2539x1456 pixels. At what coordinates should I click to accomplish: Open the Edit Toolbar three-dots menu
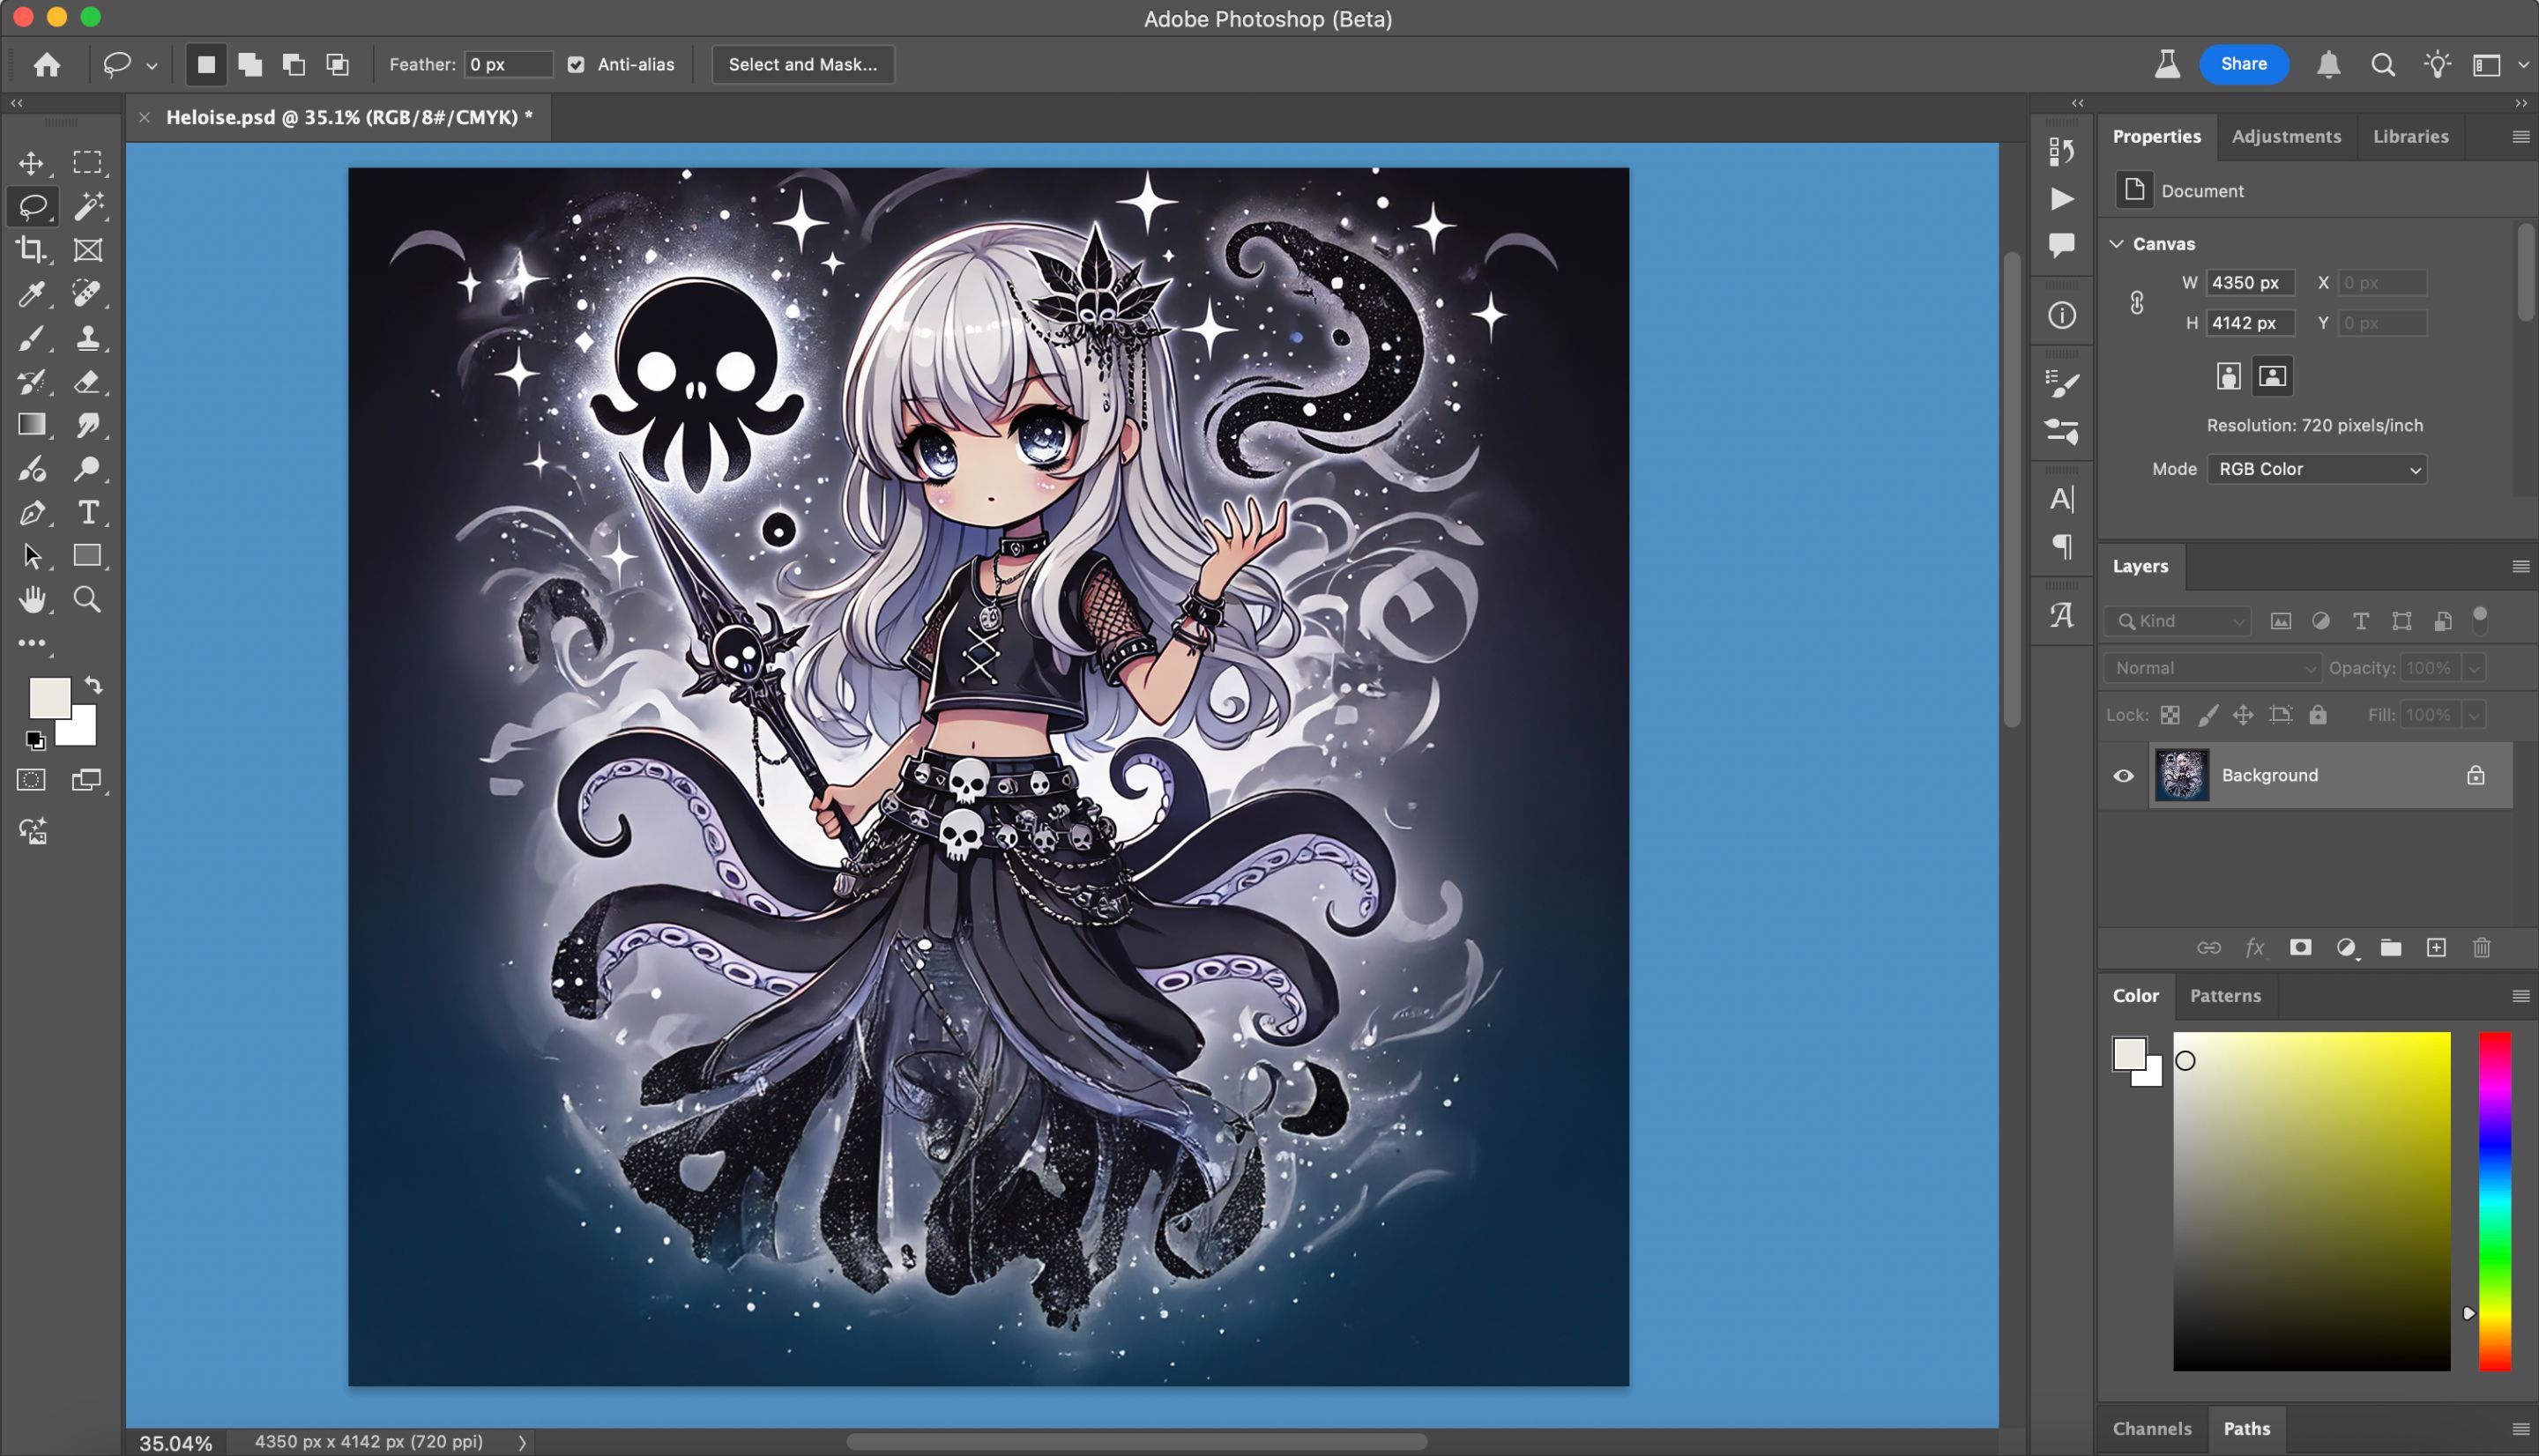coord(31,644)
